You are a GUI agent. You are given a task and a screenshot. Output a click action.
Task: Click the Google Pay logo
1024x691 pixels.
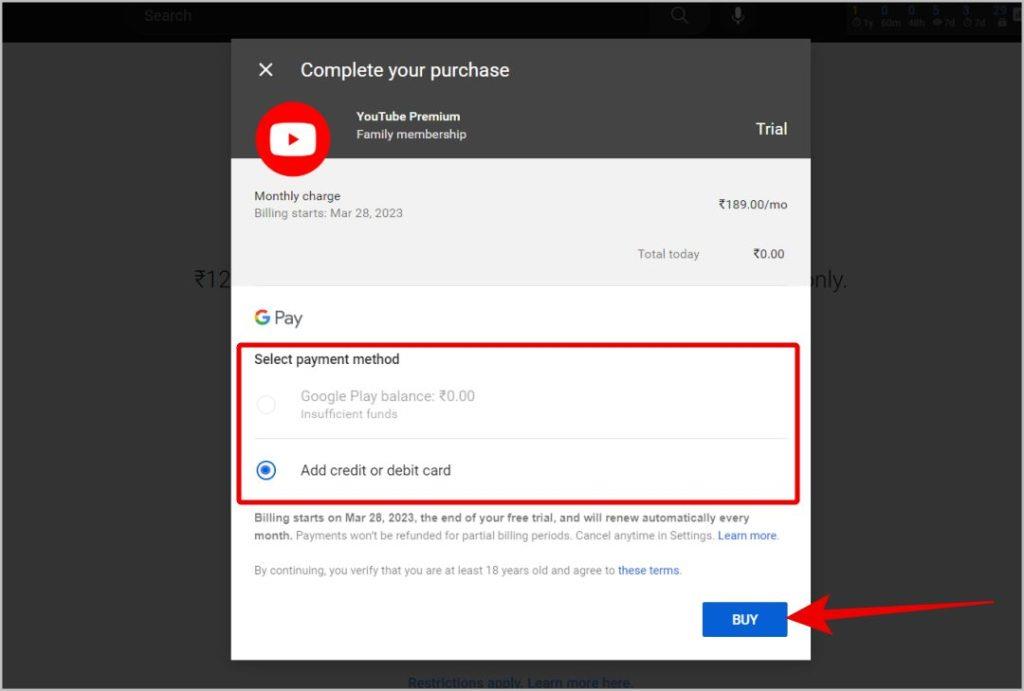coord(278,318)
